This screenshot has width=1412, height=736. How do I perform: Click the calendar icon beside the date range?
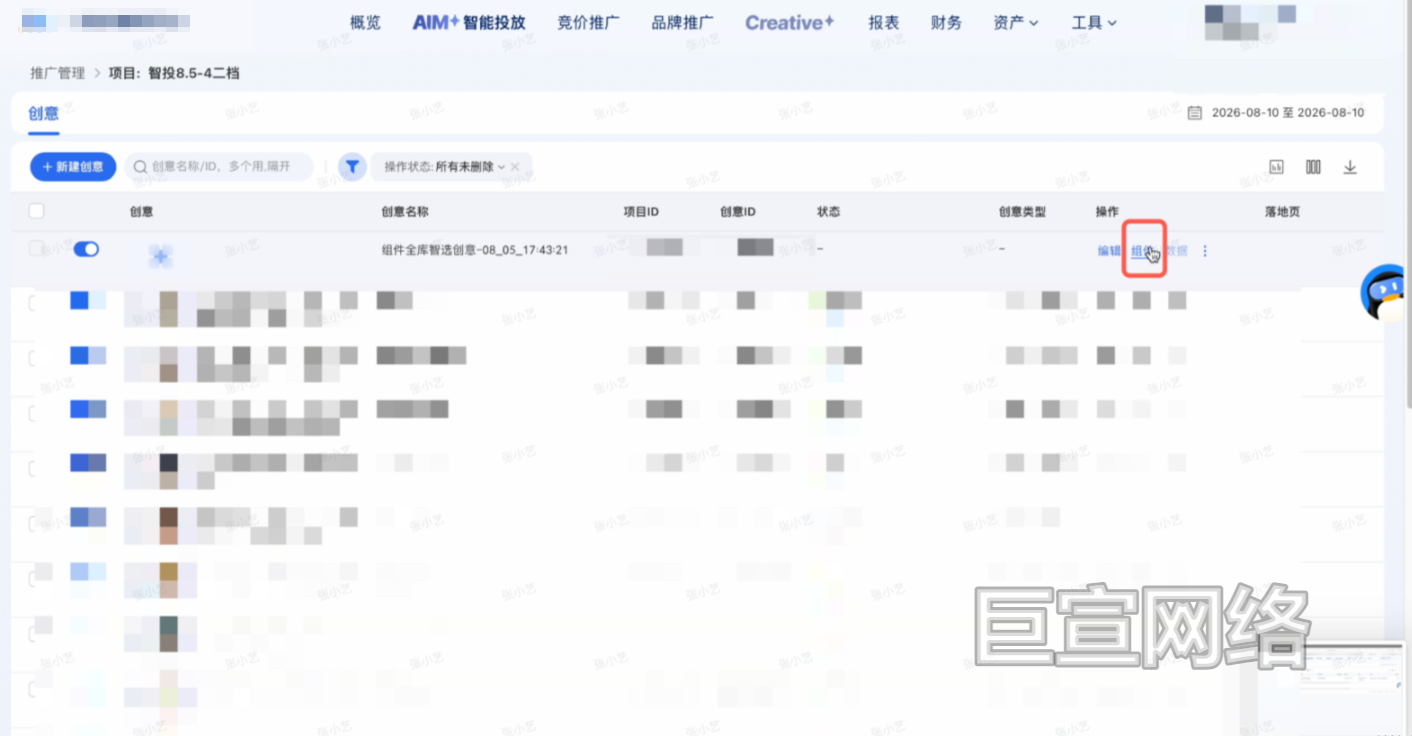point(1194,113)
